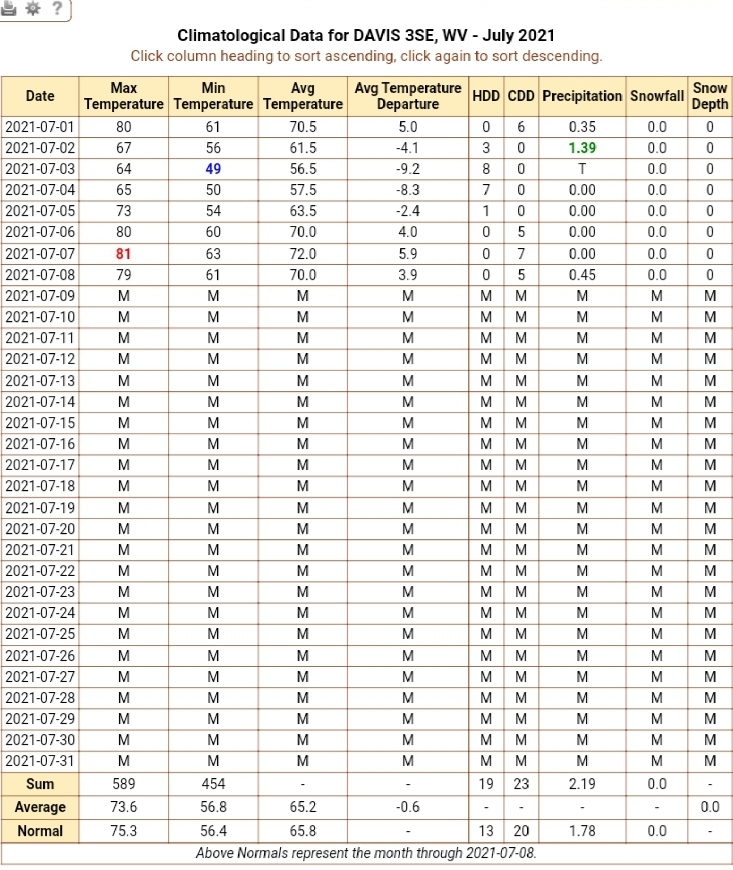Sort by Avg Temperature Departure column
The image size is (733, 870).
tap(408, 96)
